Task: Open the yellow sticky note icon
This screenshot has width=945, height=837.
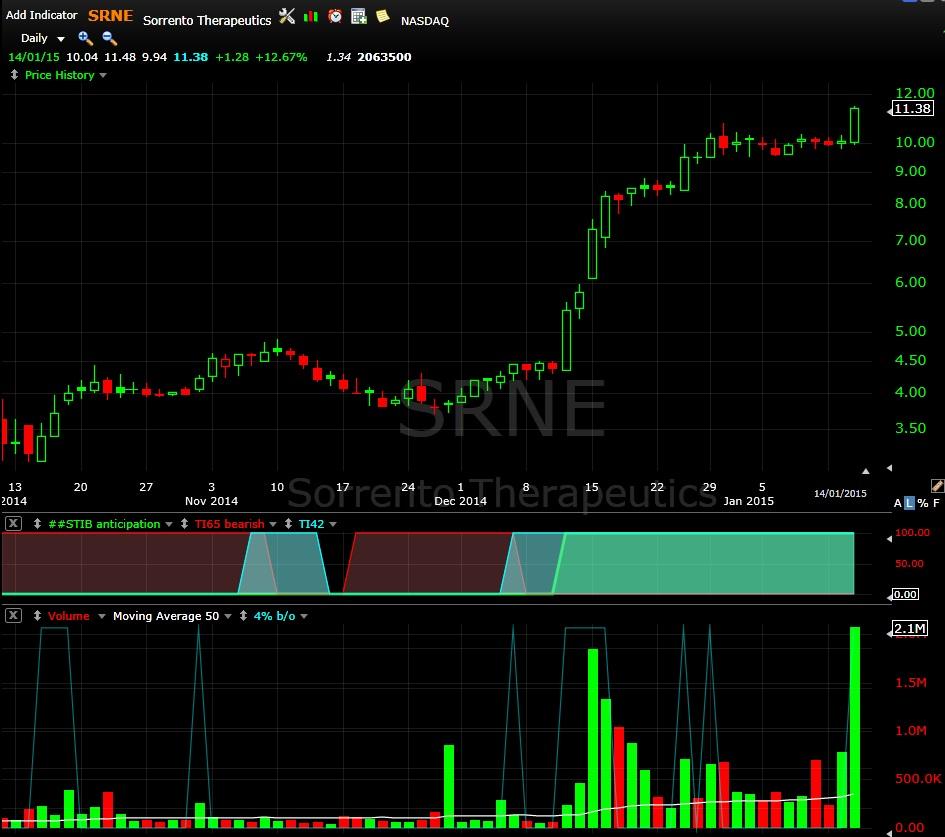Action: [382, 16]
